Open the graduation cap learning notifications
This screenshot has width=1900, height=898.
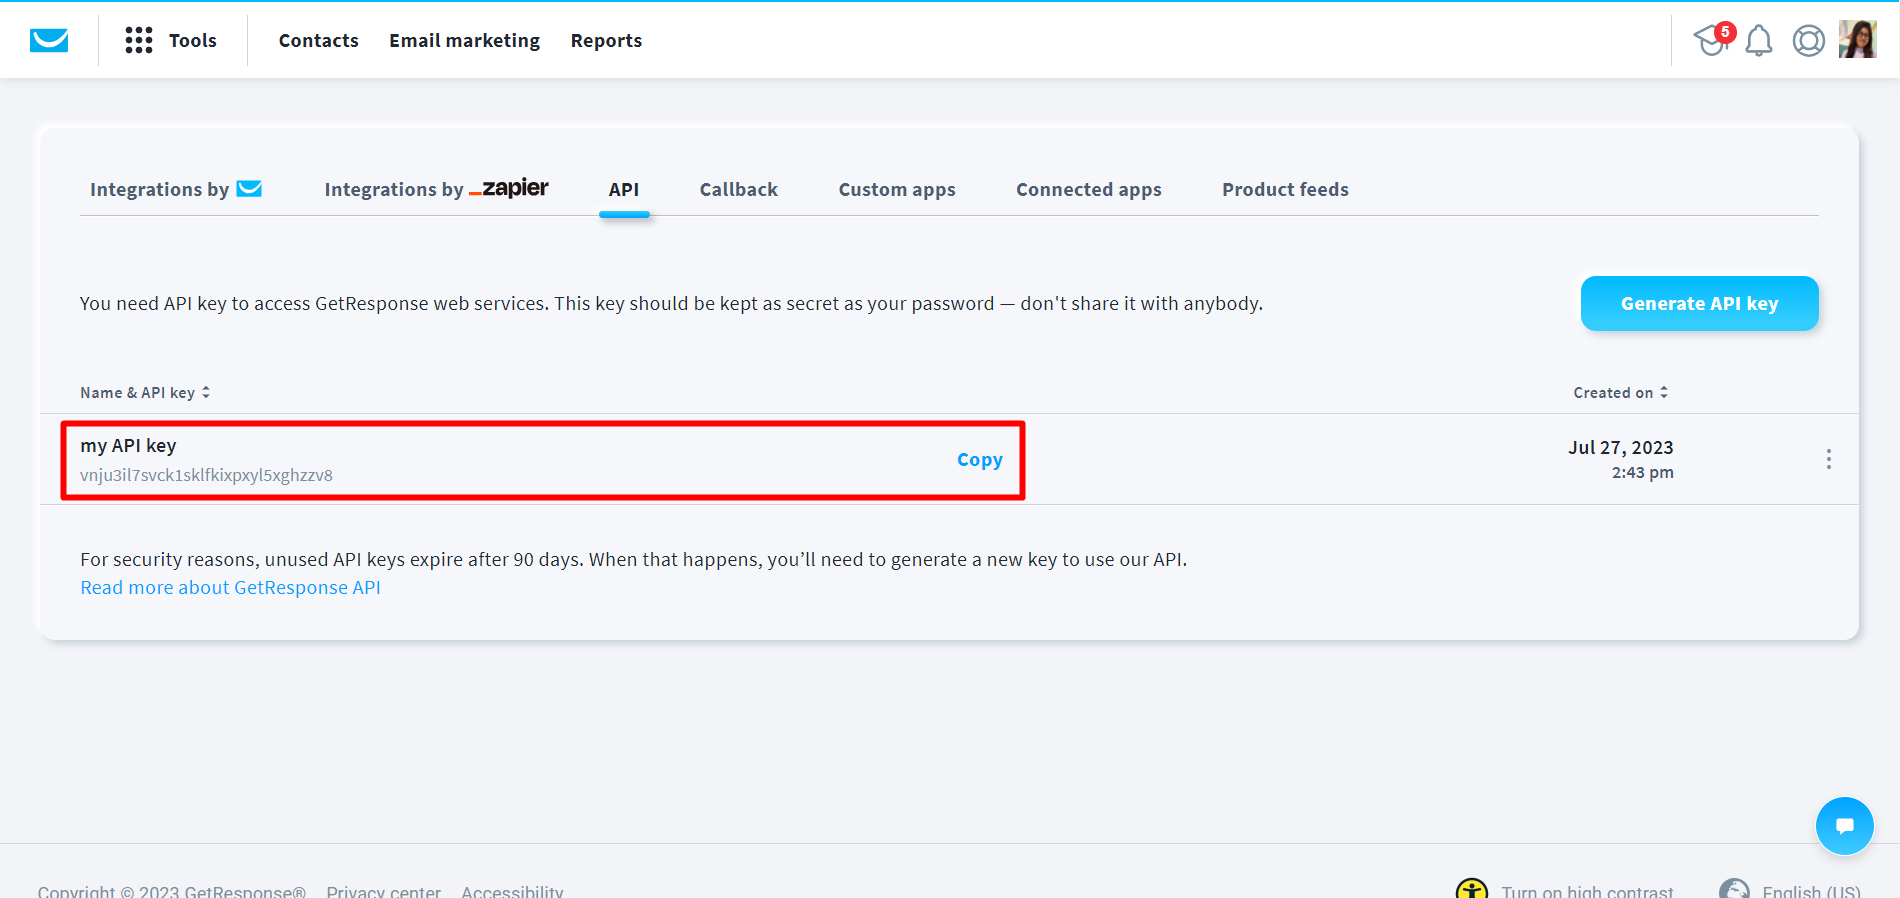[x=1713, y=40]
